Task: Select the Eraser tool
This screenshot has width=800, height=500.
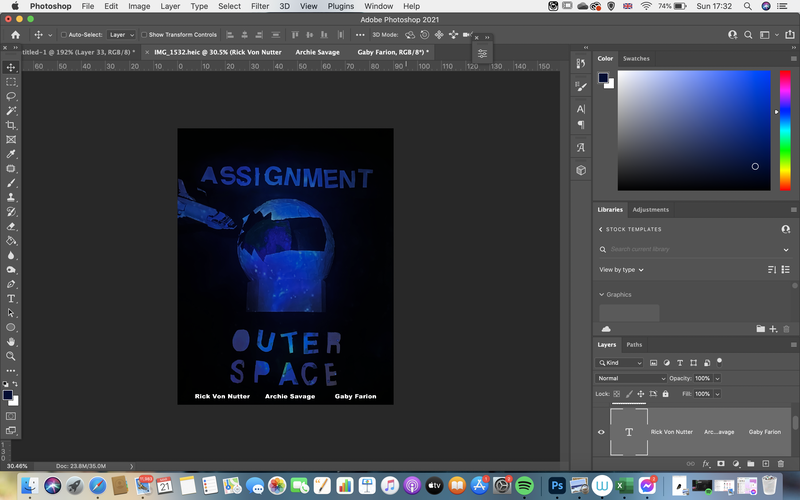Action: click(x=11, y=227)
